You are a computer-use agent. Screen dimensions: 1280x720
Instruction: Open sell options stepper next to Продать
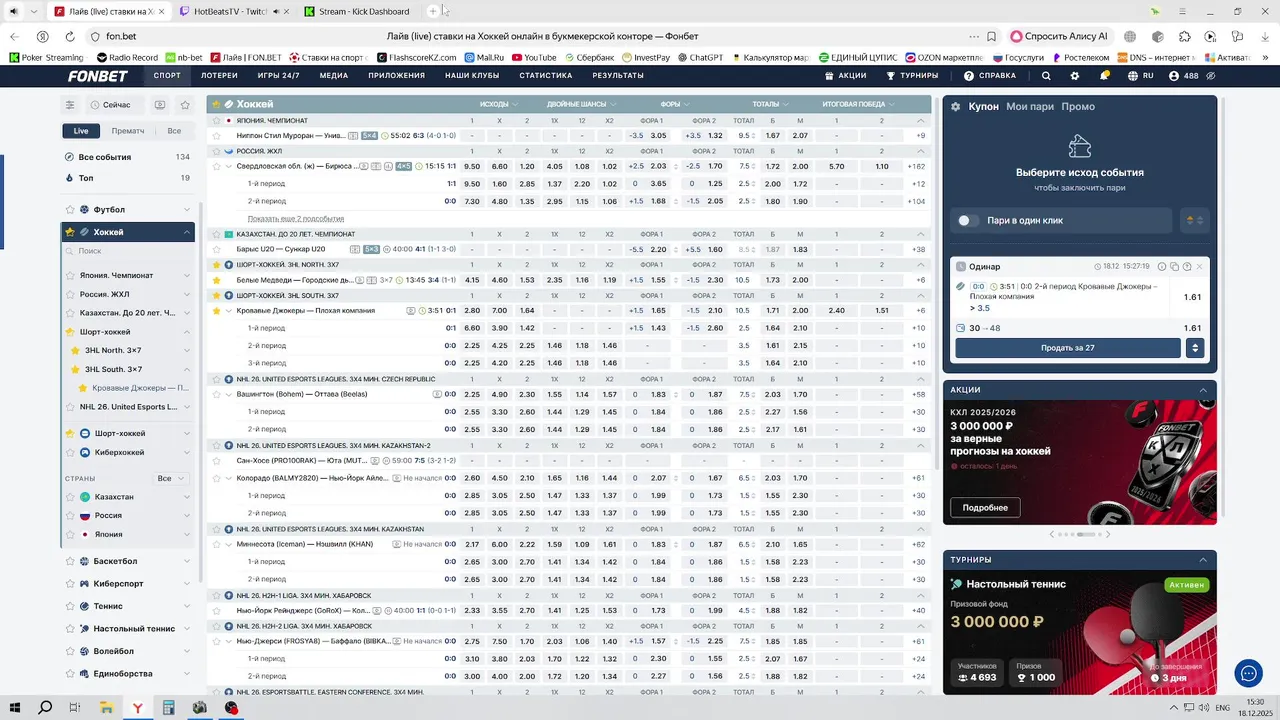pyautogui.click(x=1194, y=348)
